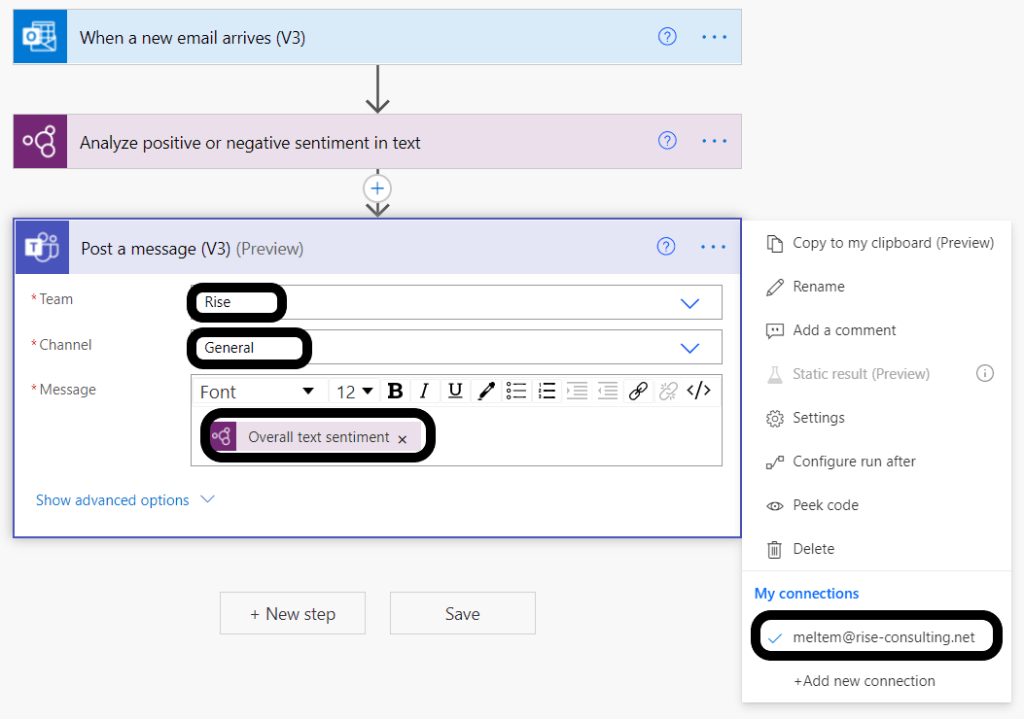Open help for Post a message step

coord(667,247)
